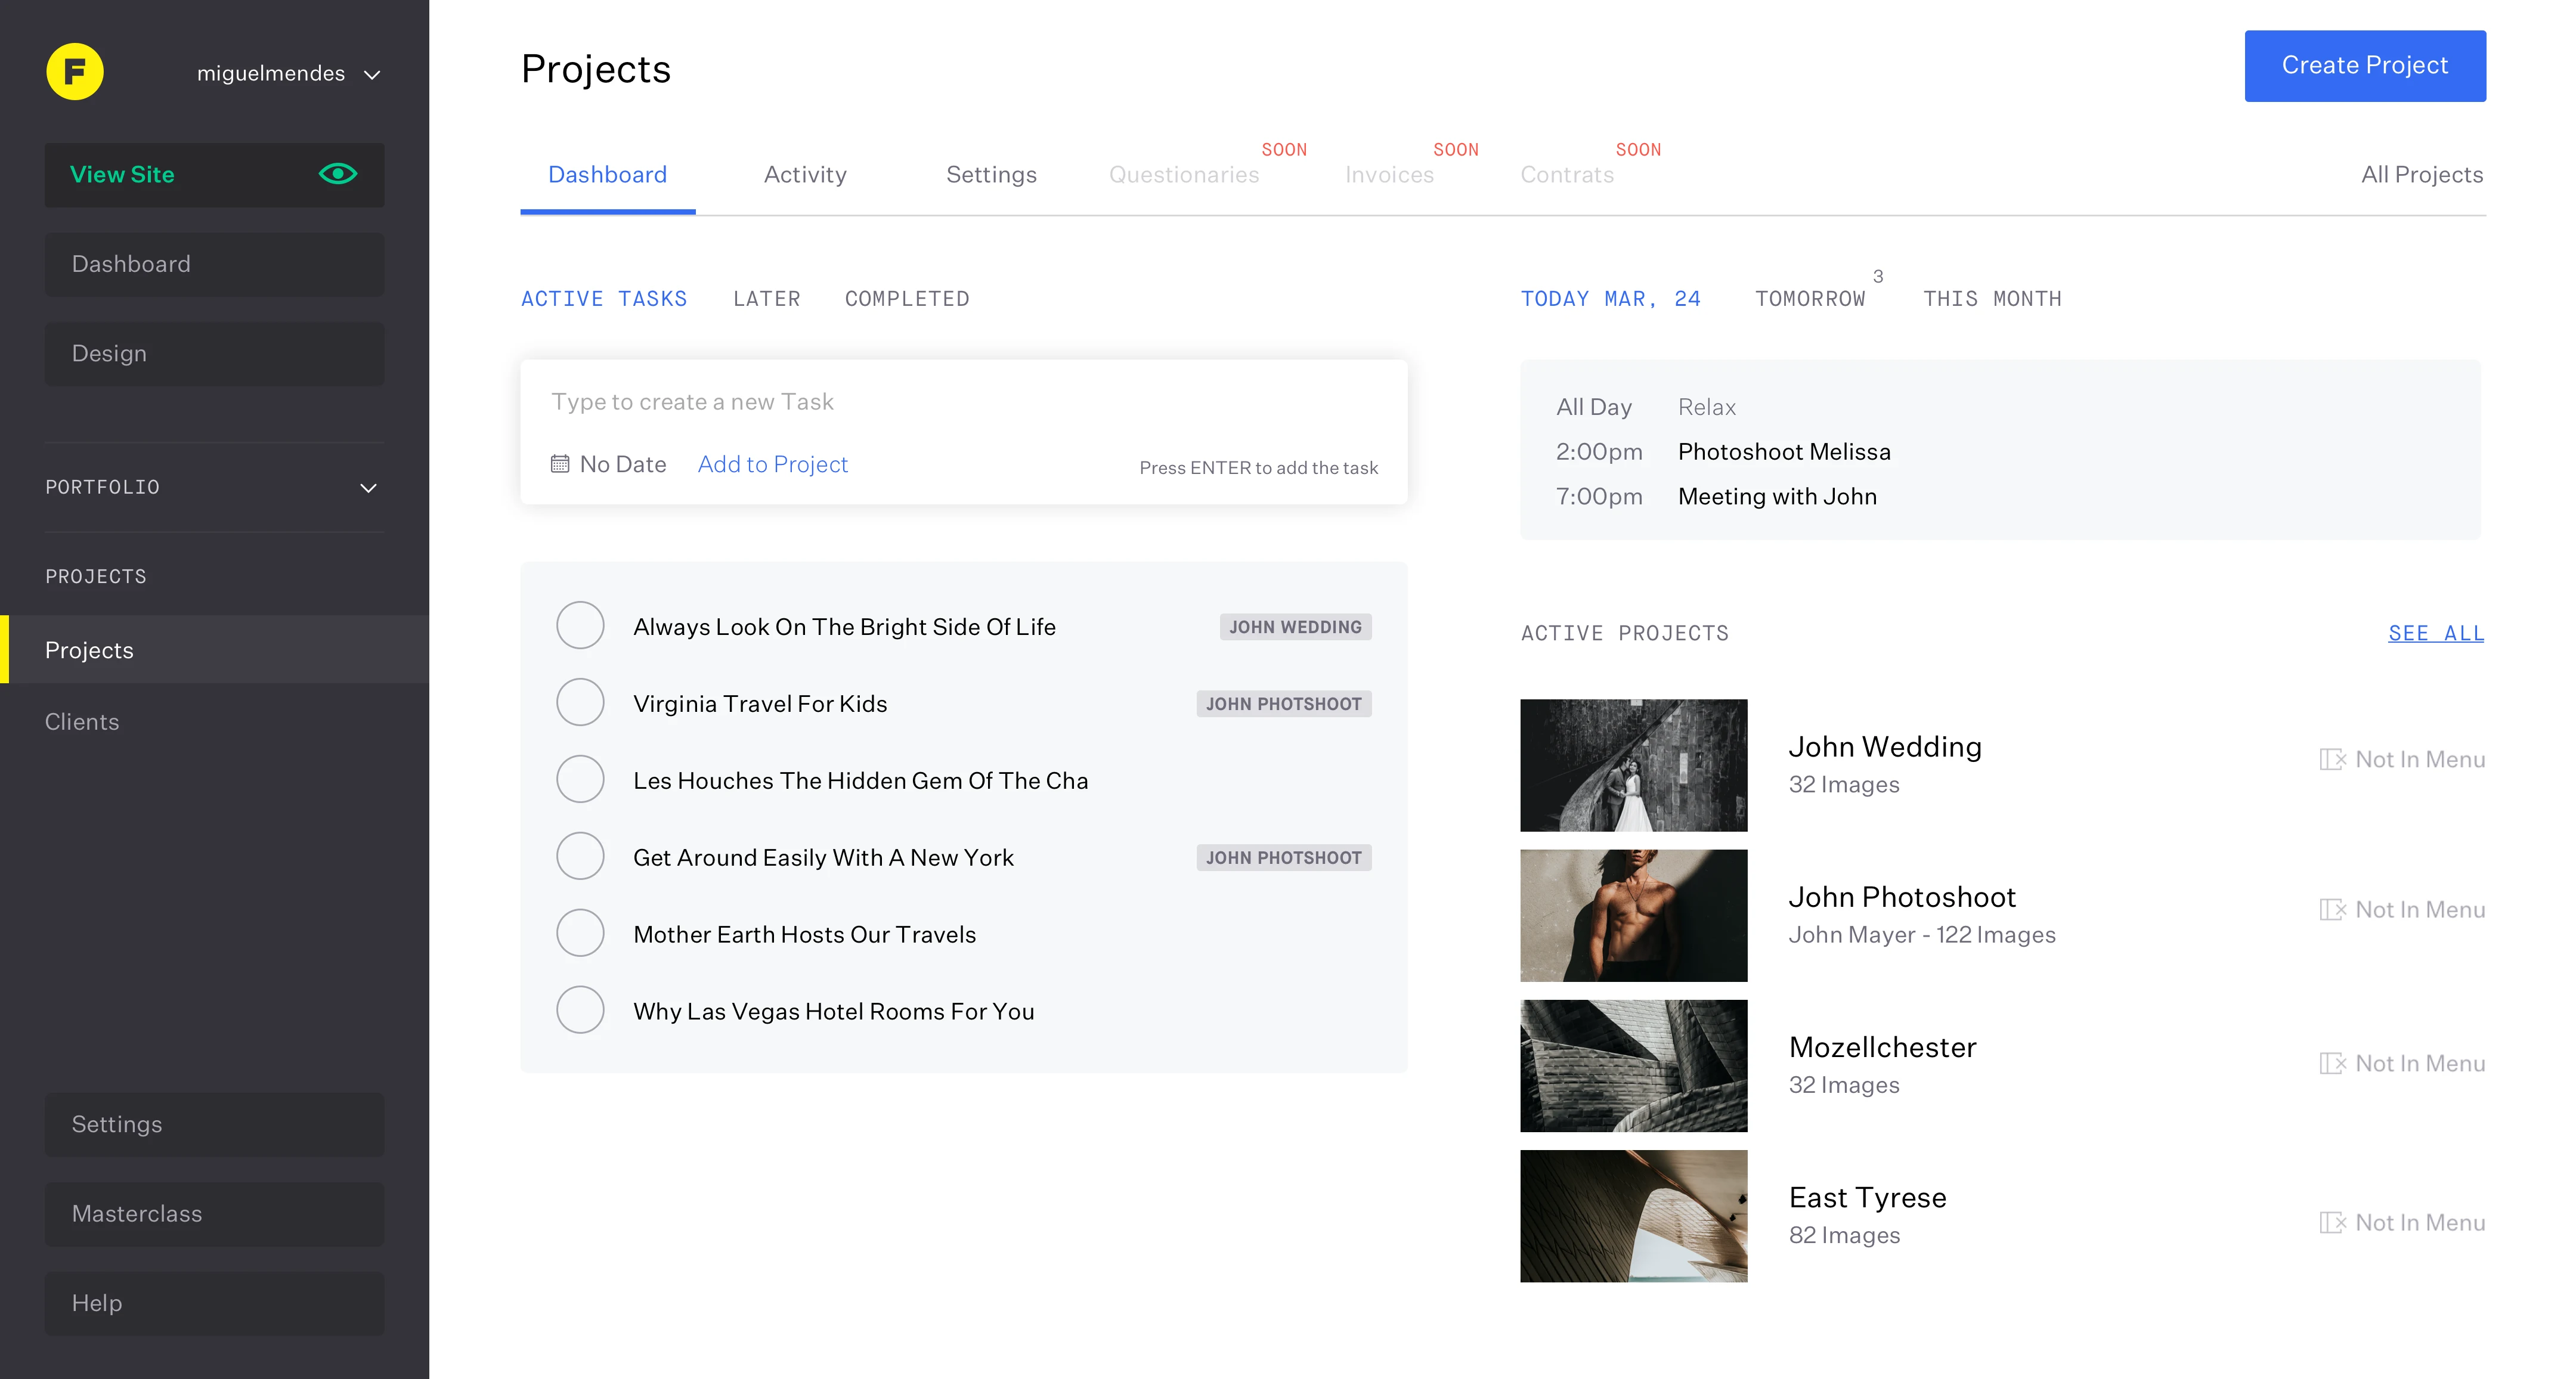Click the calendar icon beside No Date
Viewport: 2576px width, 1379px height.
pyautogui.click(x=560, y=464)
